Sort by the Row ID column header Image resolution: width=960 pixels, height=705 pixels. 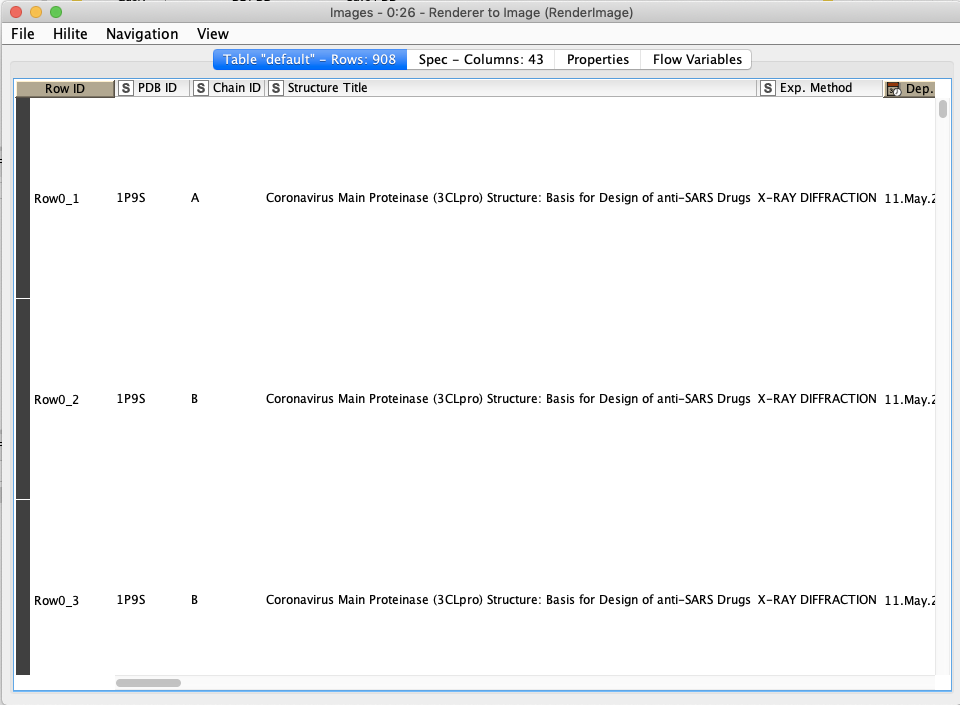tap(65, 89)
